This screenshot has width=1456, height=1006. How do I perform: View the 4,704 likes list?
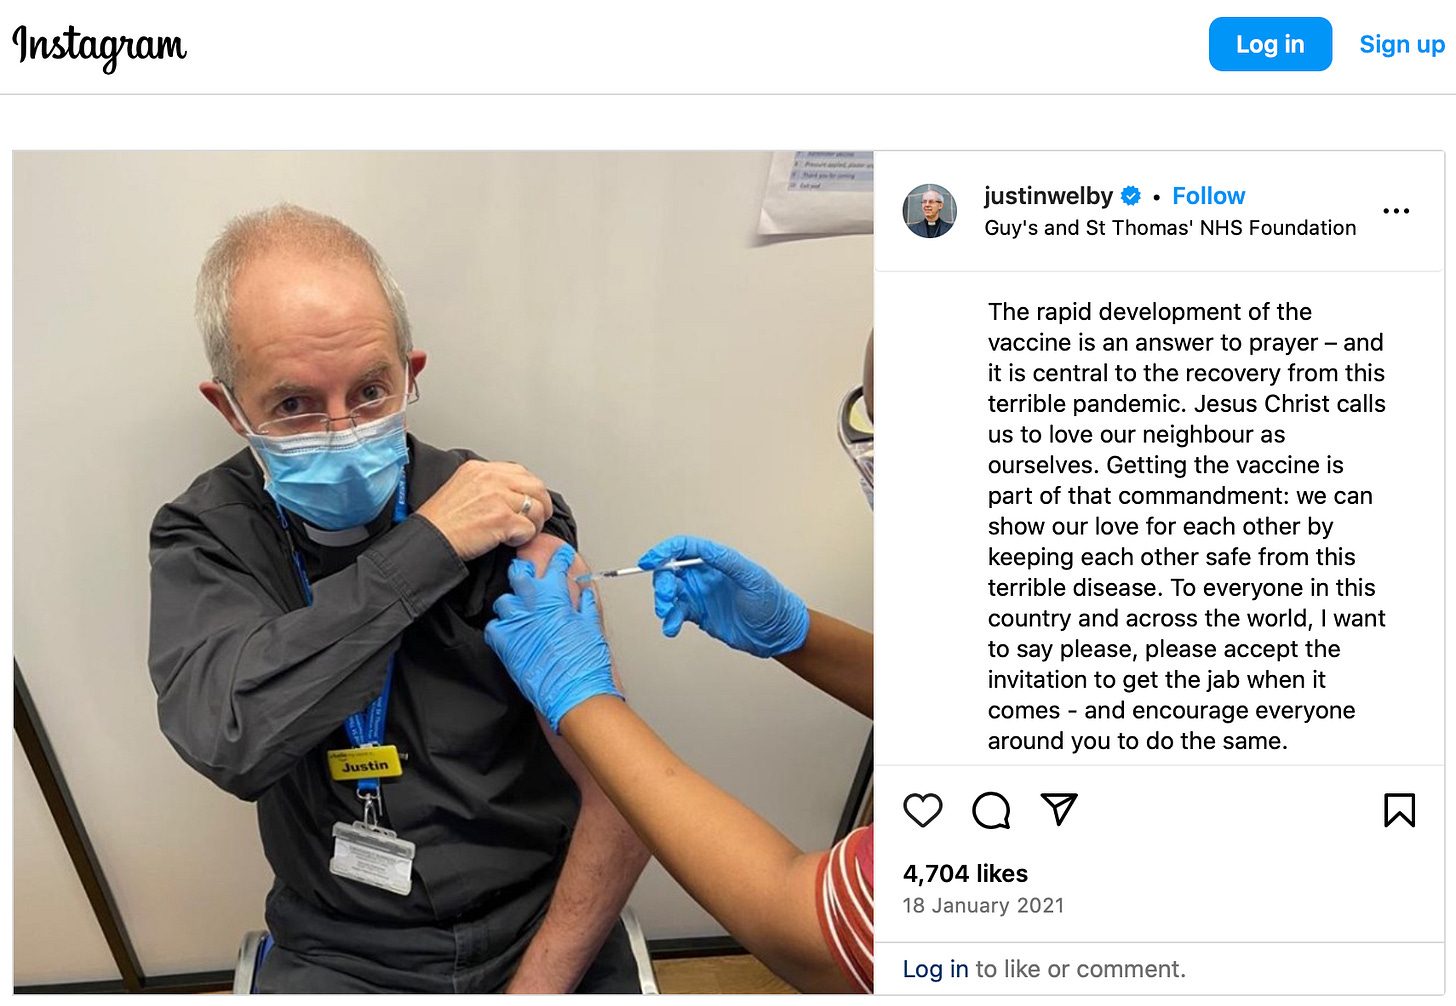(x=965, y=874)
